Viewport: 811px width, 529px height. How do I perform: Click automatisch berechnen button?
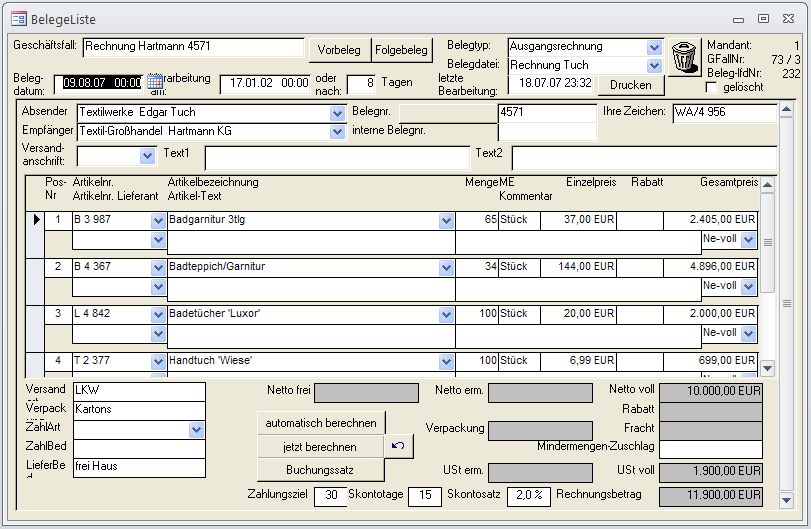click(321, 423)
